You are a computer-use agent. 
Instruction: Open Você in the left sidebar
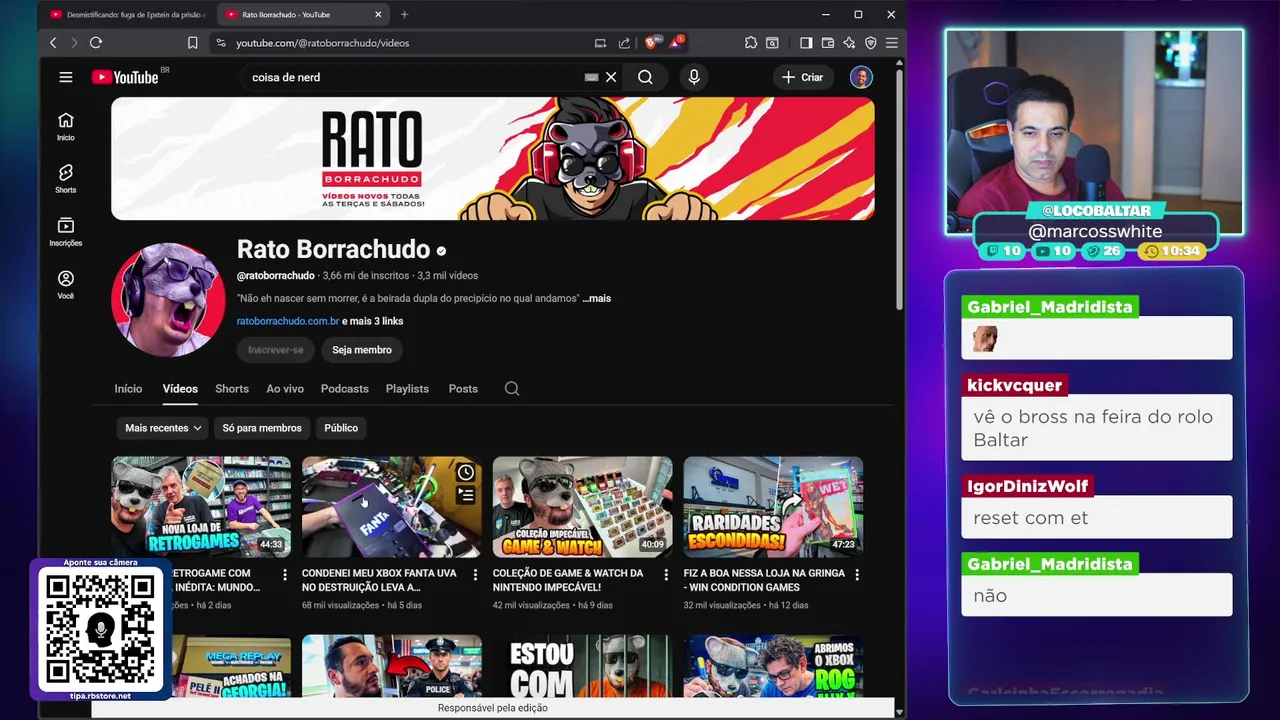pyautogui.click(x=65, y=285)
